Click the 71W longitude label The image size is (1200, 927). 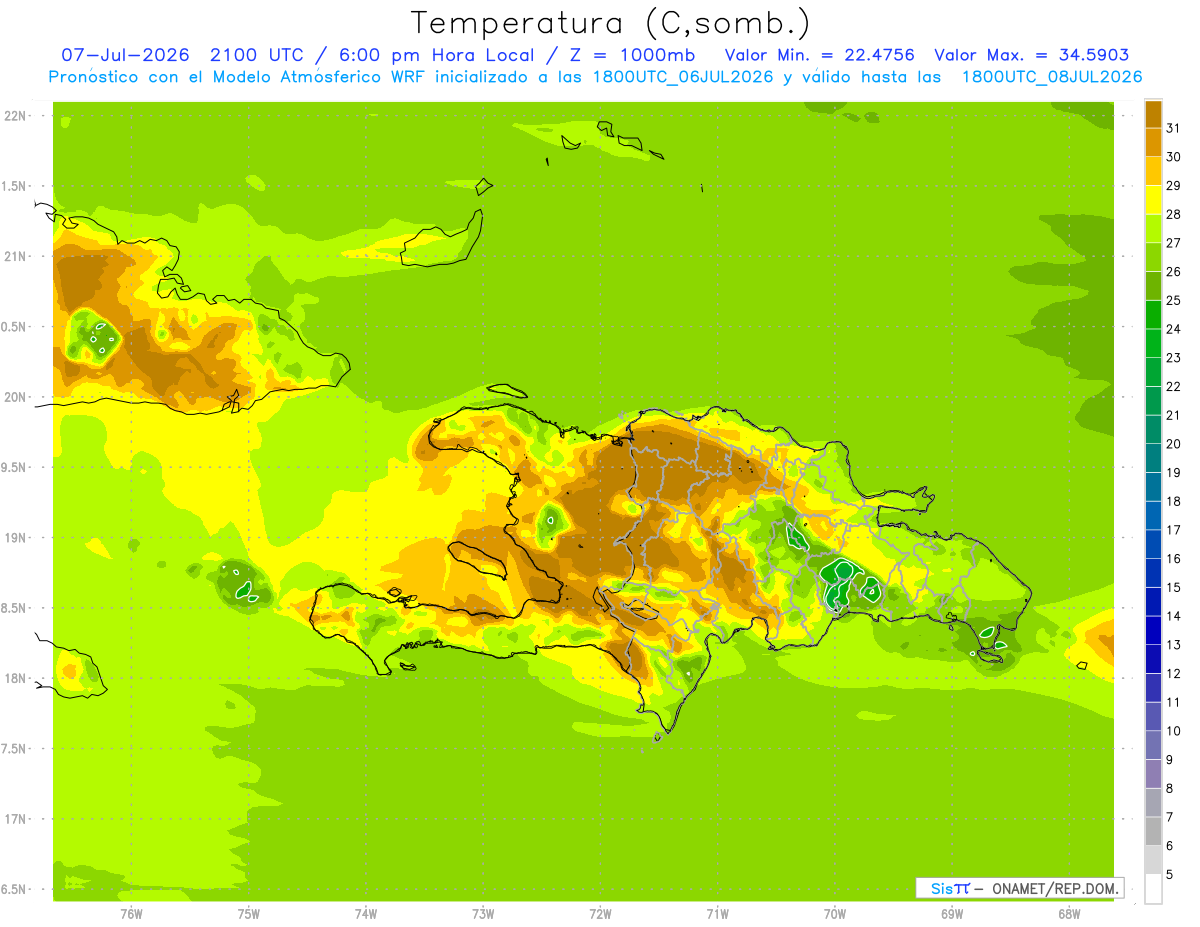pos(717,913)
